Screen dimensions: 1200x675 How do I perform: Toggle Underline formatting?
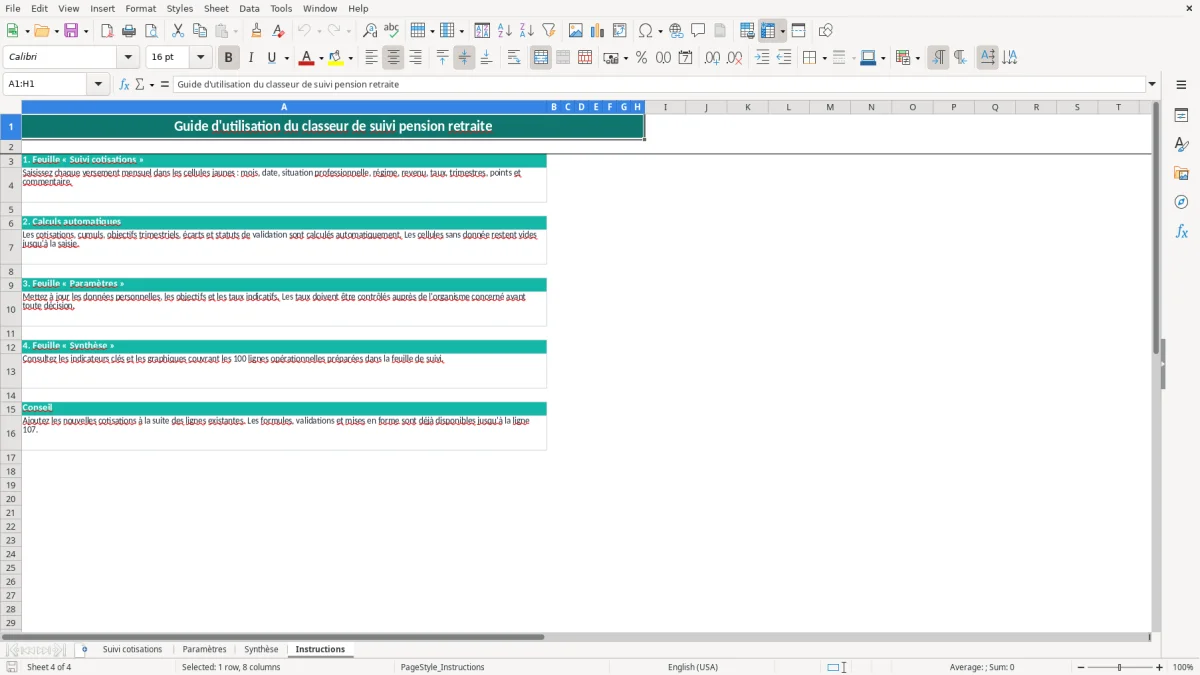pos(271,58)
